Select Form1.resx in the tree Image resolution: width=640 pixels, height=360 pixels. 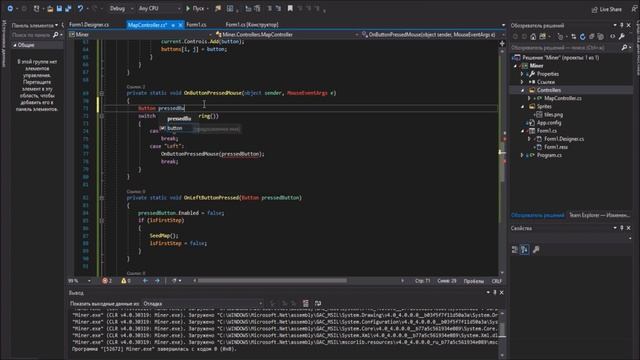(556, 147)
